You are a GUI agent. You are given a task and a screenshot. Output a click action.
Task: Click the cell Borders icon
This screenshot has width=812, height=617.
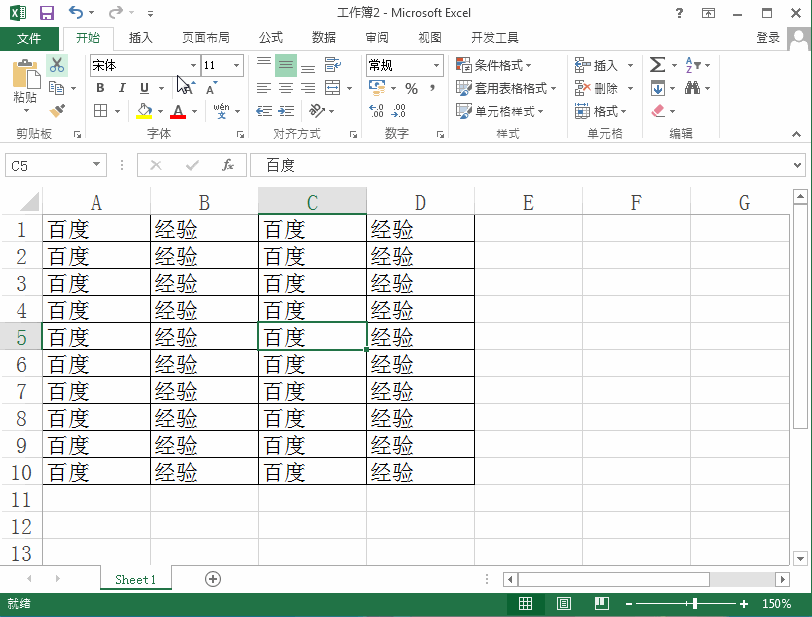tap(100, 110)
